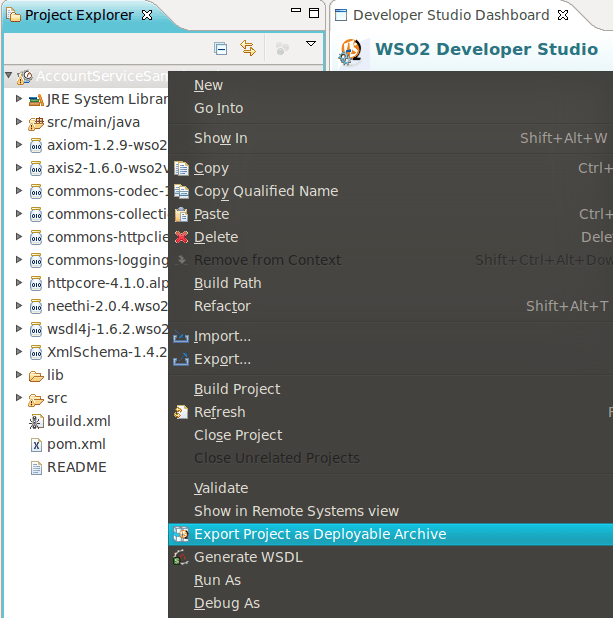Viewport: 613px width, 618px height.
Task: Collapse the AccountServiceSample project node
Action: coord(9,75)
